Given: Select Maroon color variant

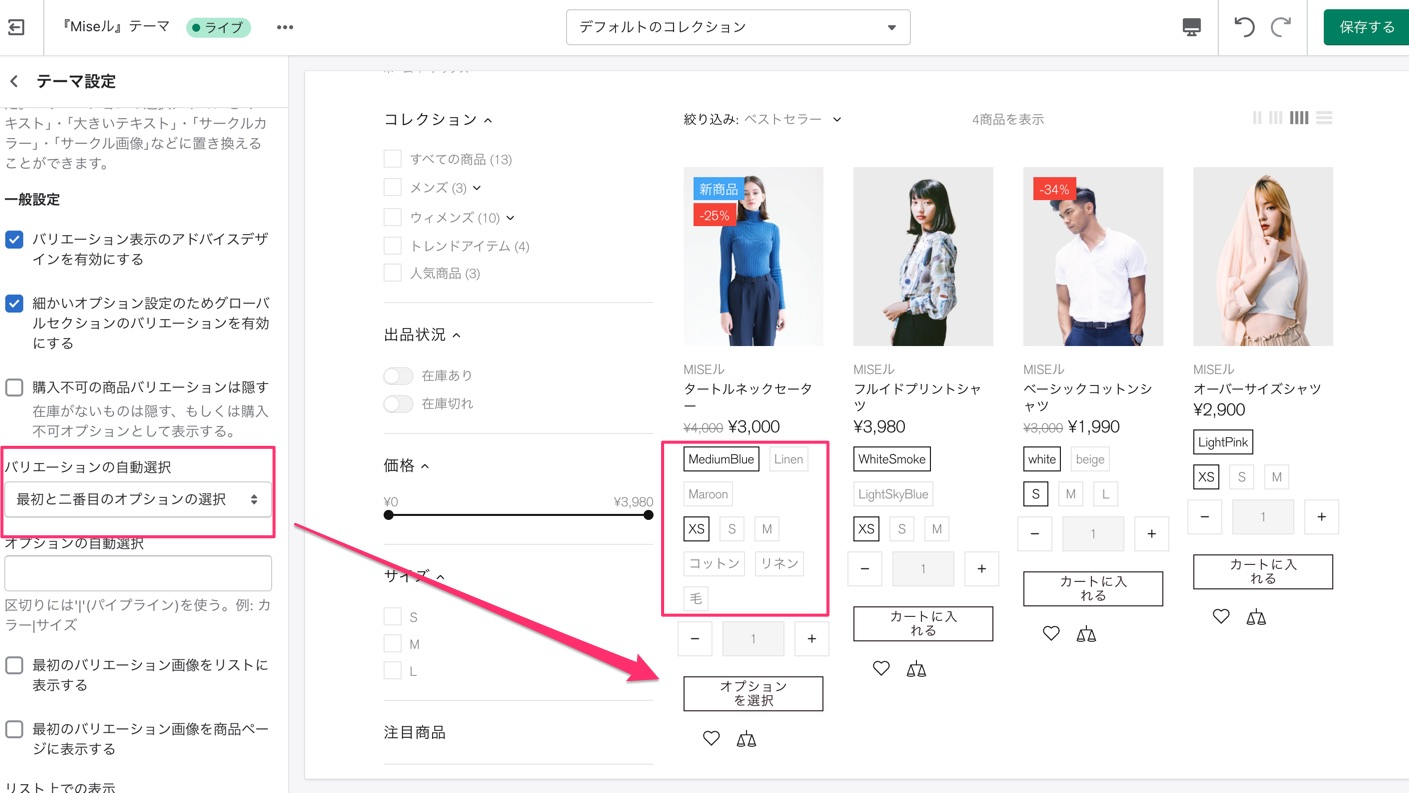Looking at the screenshot, I should click(708, 494).
